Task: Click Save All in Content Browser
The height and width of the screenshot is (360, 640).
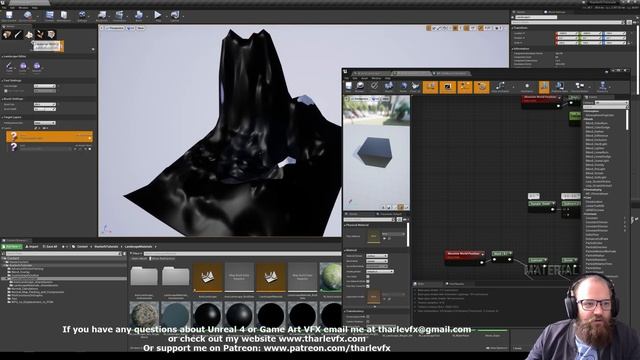Action: coord(50,247)
